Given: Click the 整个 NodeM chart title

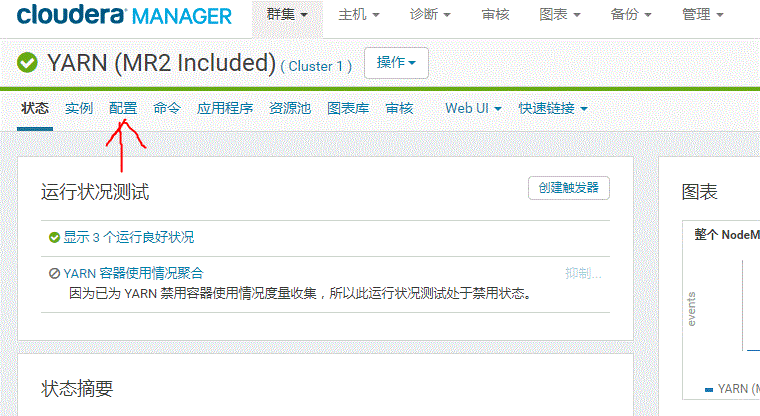Looking at the screenshot, I should point(727,235).
